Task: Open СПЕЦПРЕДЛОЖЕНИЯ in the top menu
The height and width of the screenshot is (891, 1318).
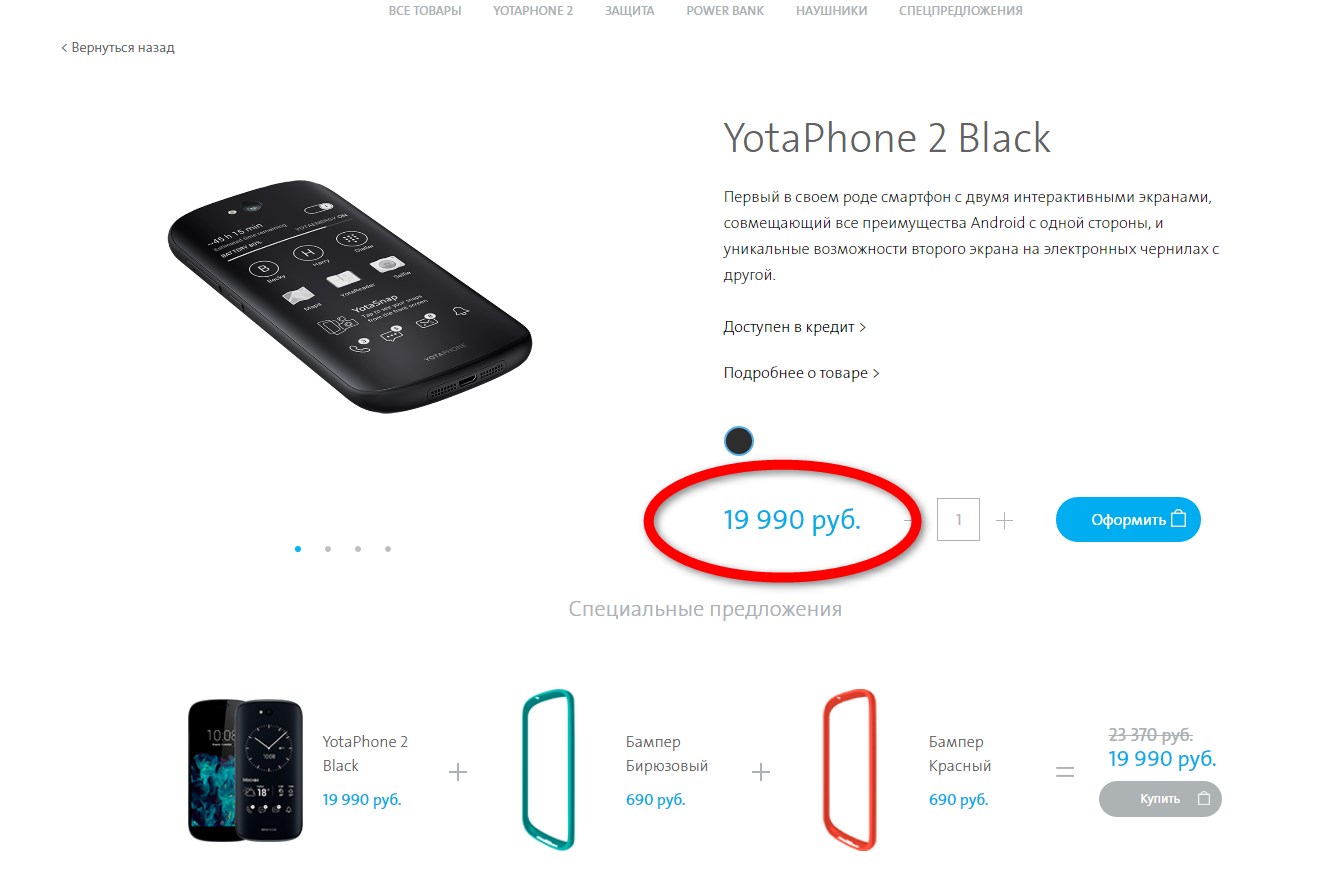Action: click(961, 11)
